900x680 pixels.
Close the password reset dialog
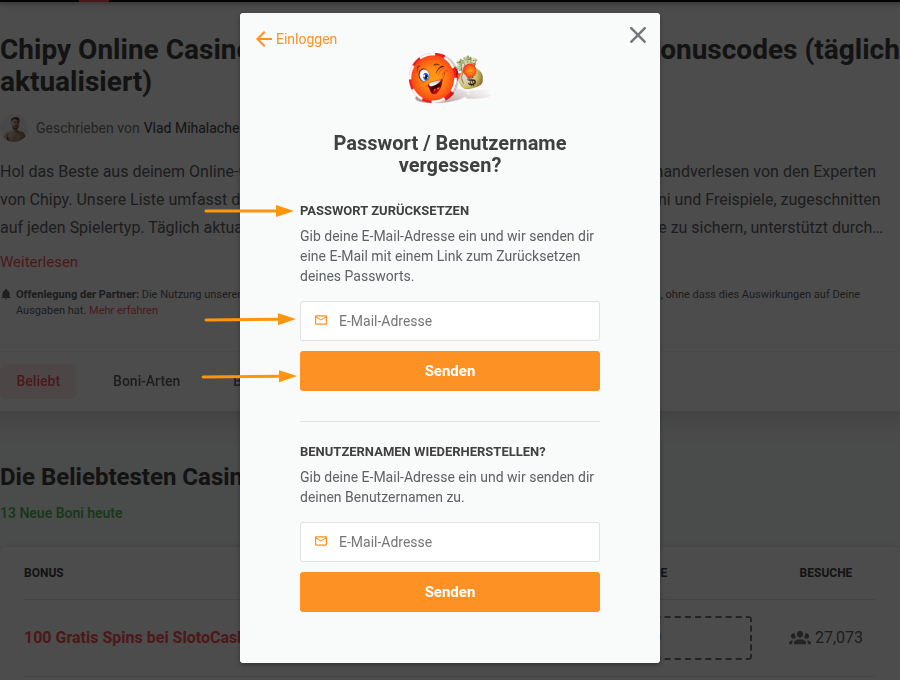638,35
